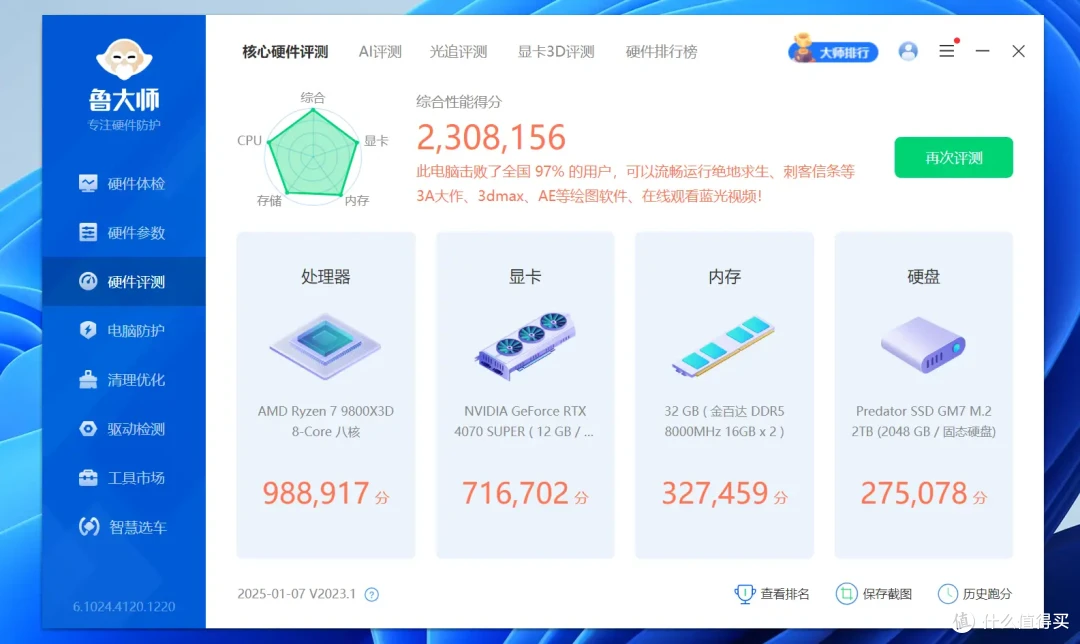Viewport: 1080px width, 644px height.
Task: Open 查看排名 link
Action: coord(785,594)
